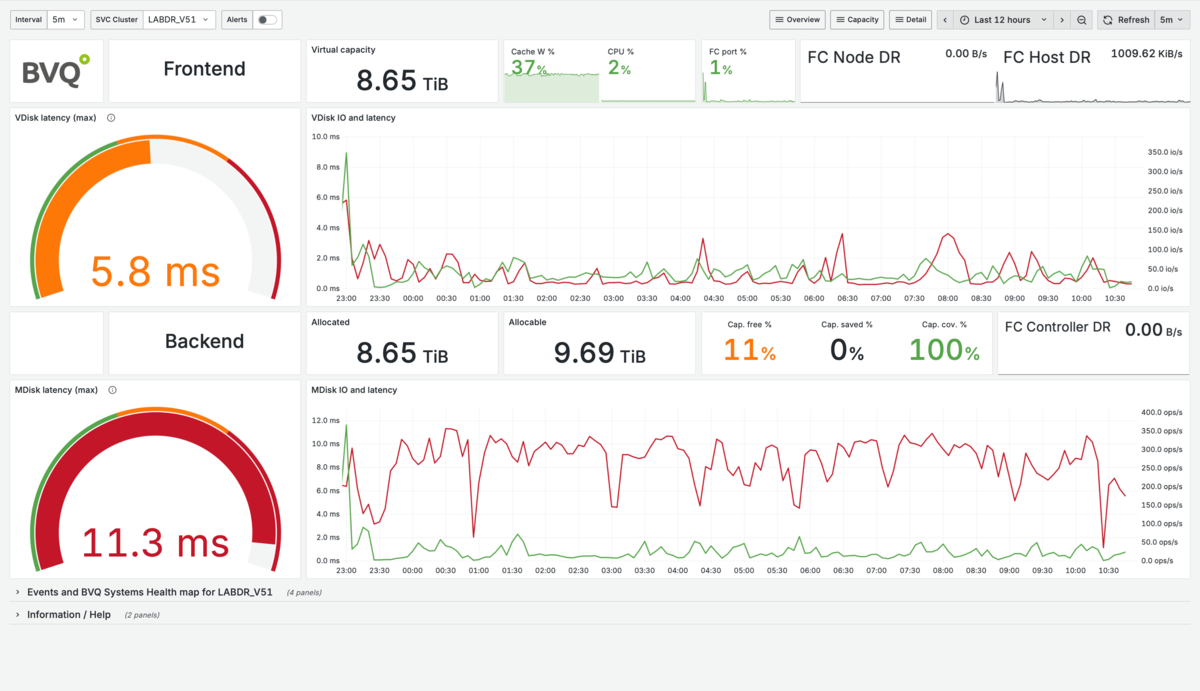Open the Last 12 hours time picker
1200x691 pixels.
(1003, 20)
